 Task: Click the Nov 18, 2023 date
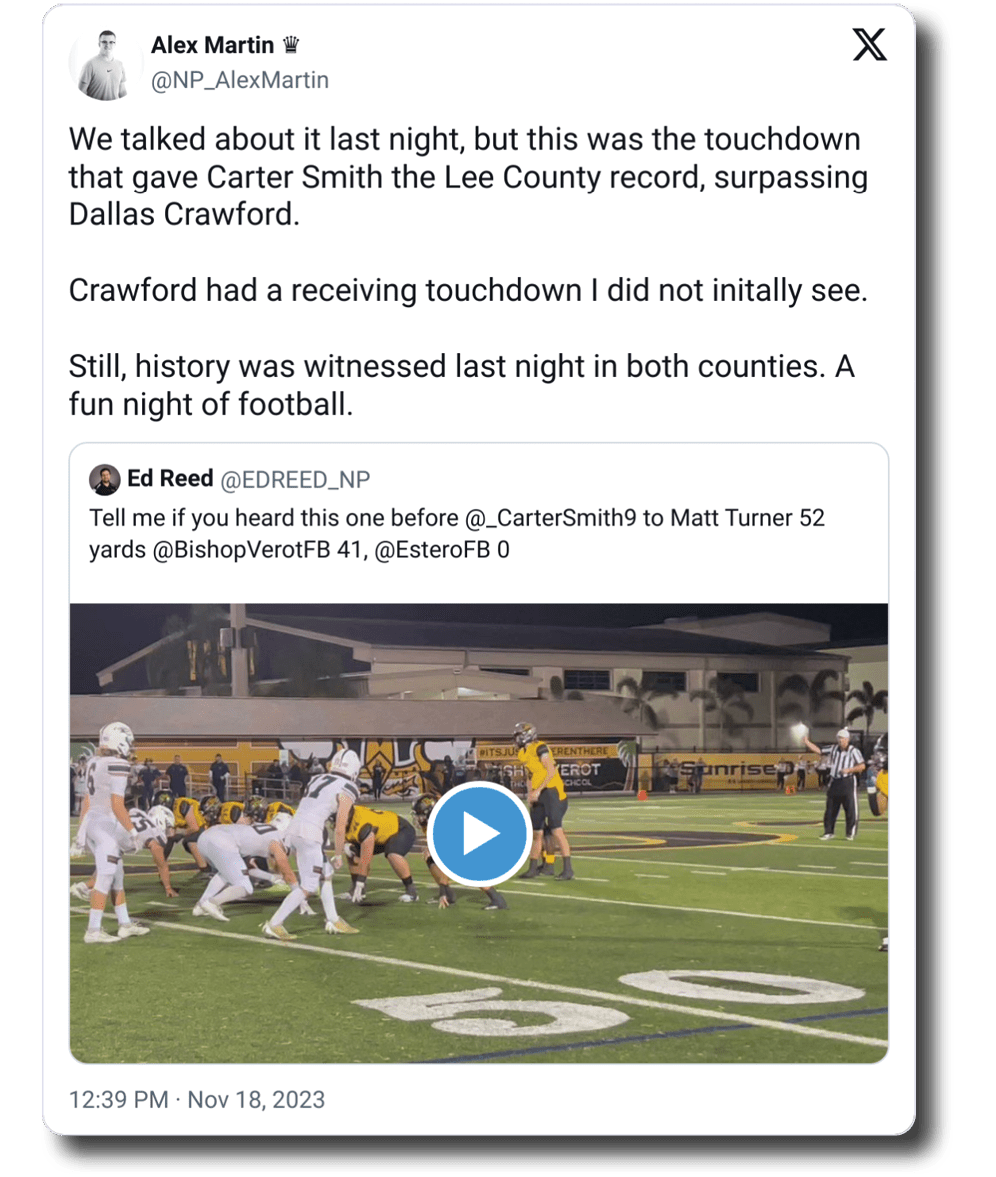tap(257, 1099)
